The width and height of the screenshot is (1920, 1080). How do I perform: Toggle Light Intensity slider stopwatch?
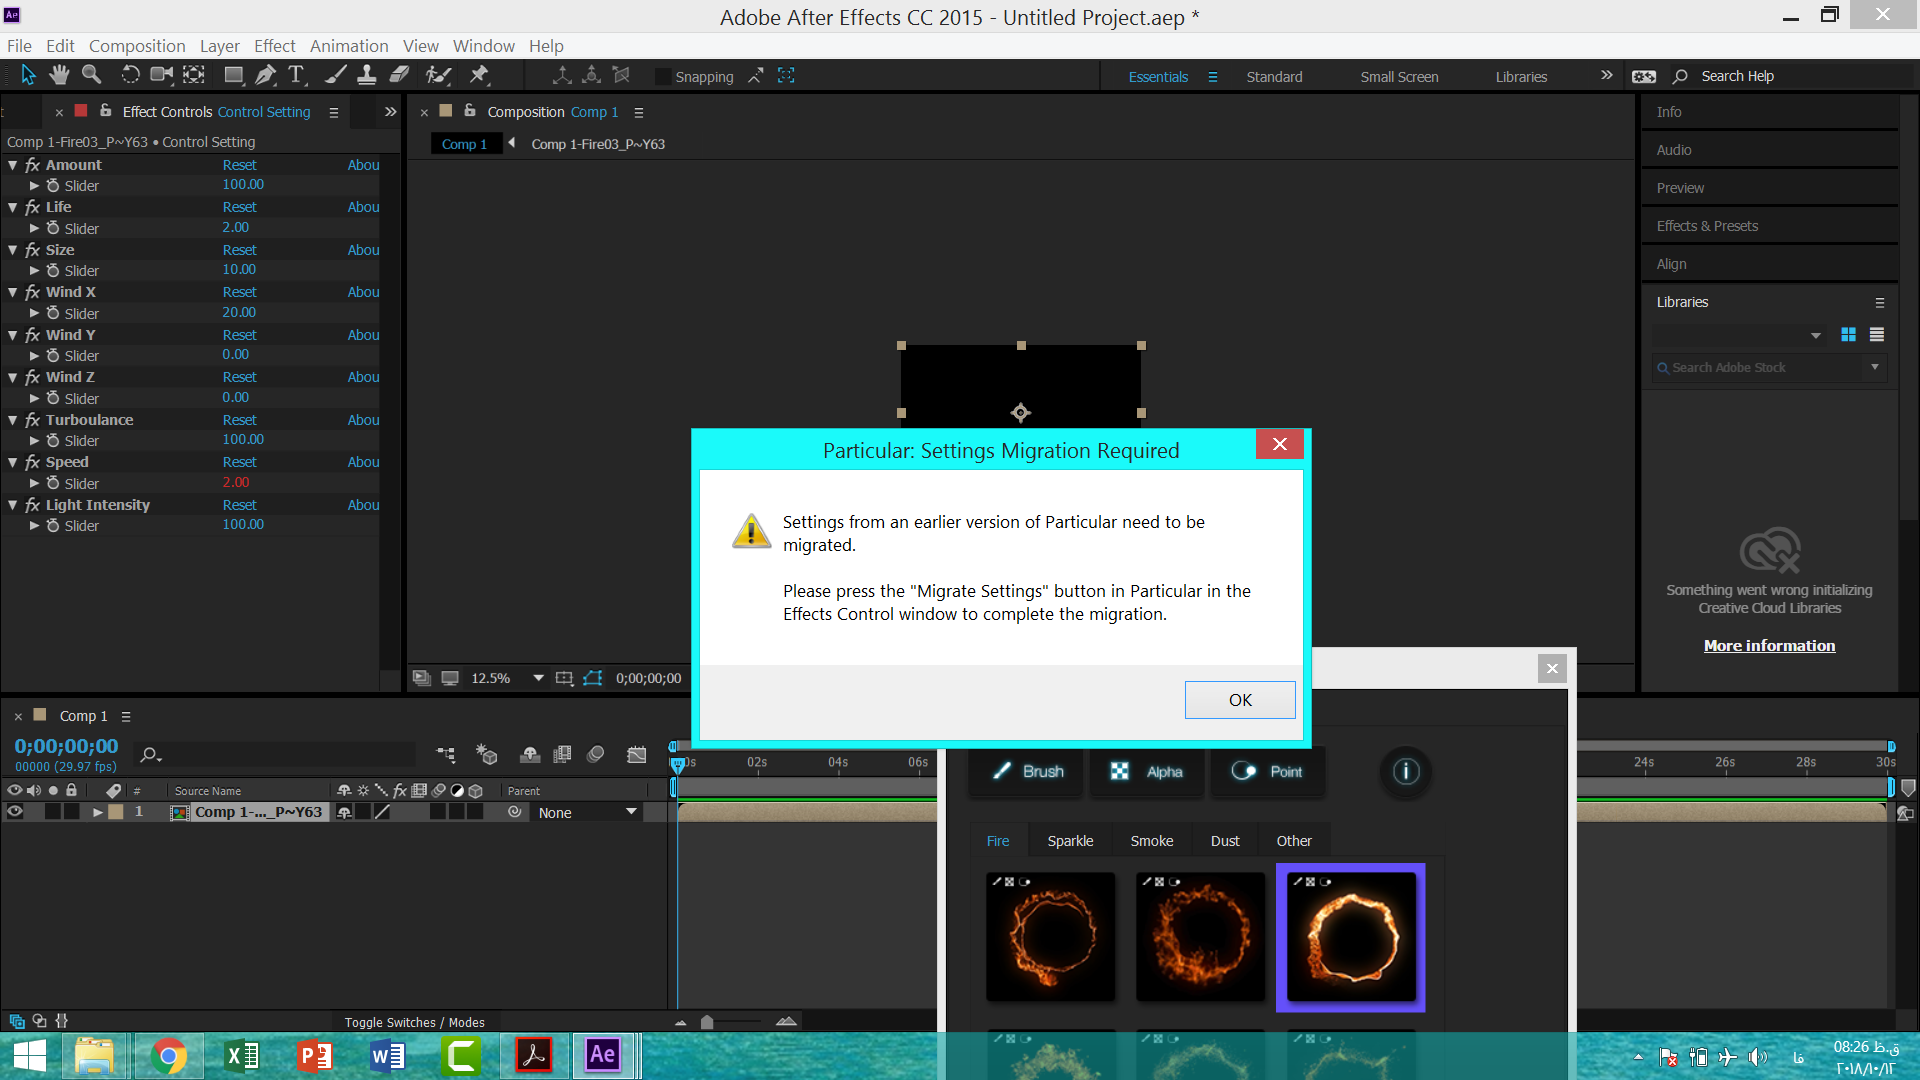(53, 525)
